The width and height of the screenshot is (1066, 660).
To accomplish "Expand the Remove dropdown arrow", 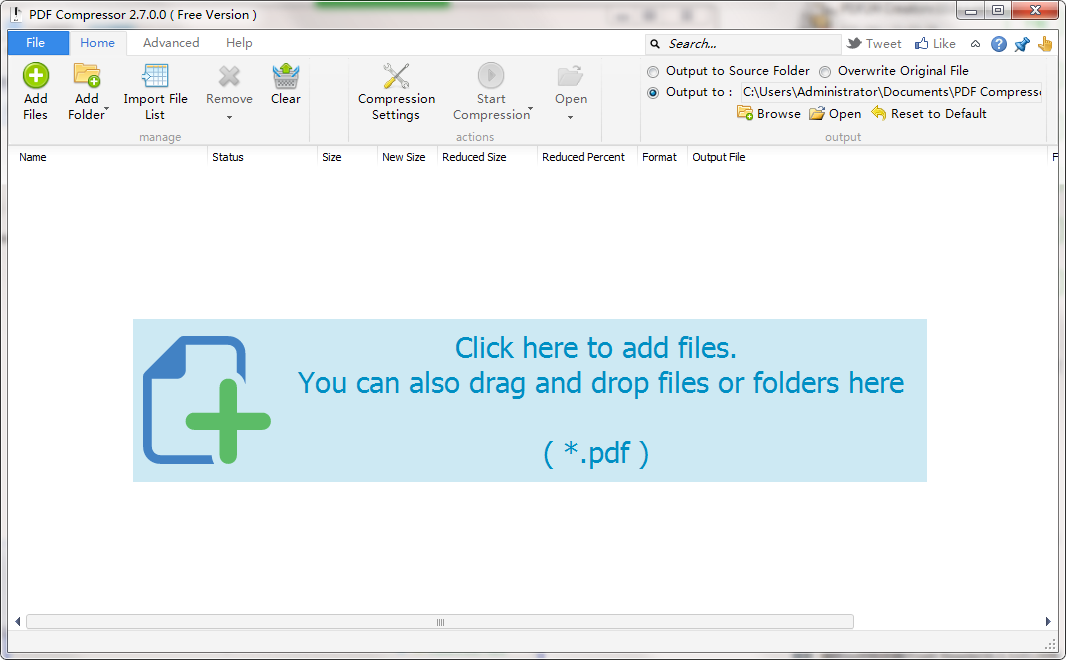I will click(x=229, y=116).
